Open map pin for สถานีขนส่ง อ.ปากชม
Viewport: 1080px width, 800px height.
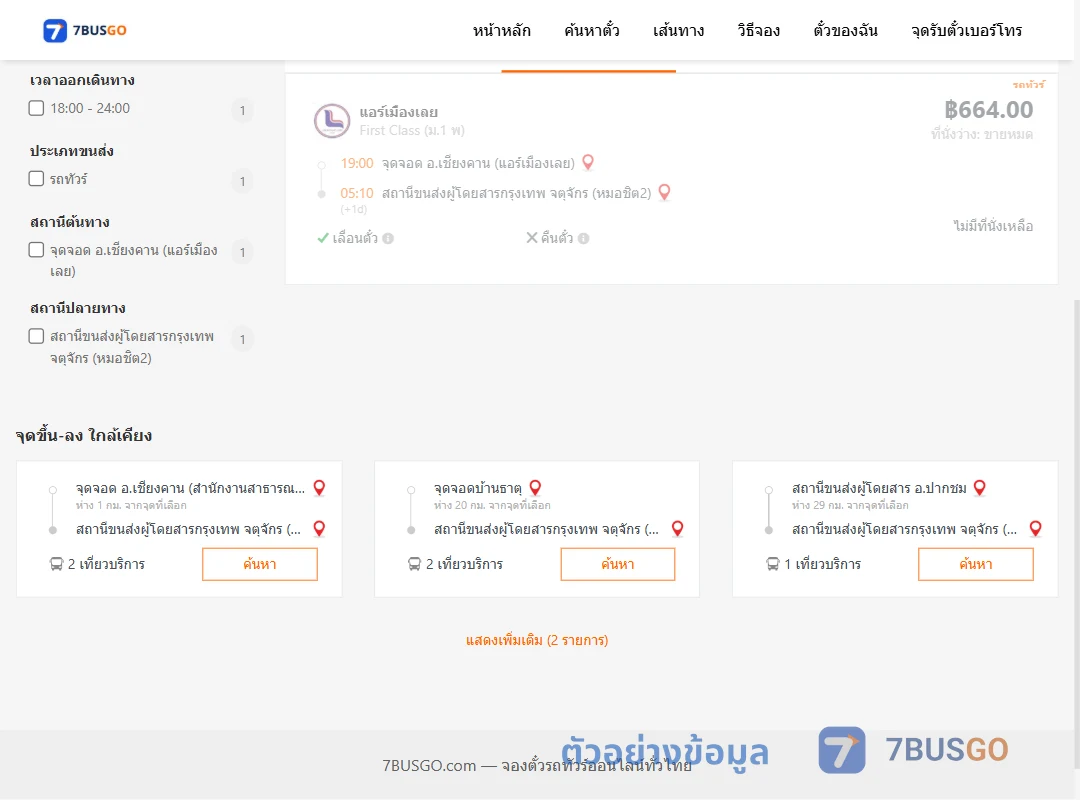979,488
